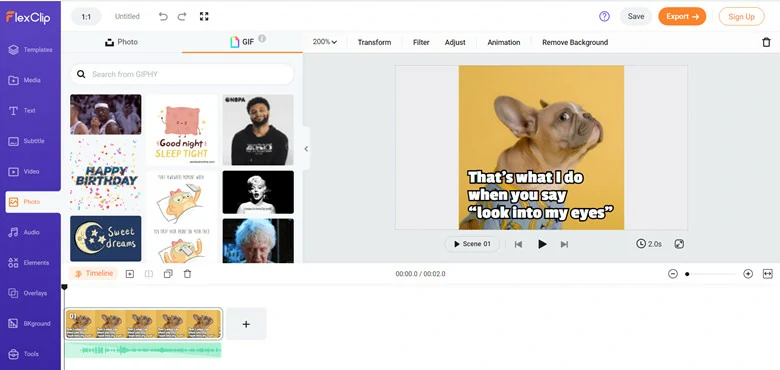Delete selected element with trash icon in top toolbar
This screenshot has height=370, width=780.
pos(766,42)
